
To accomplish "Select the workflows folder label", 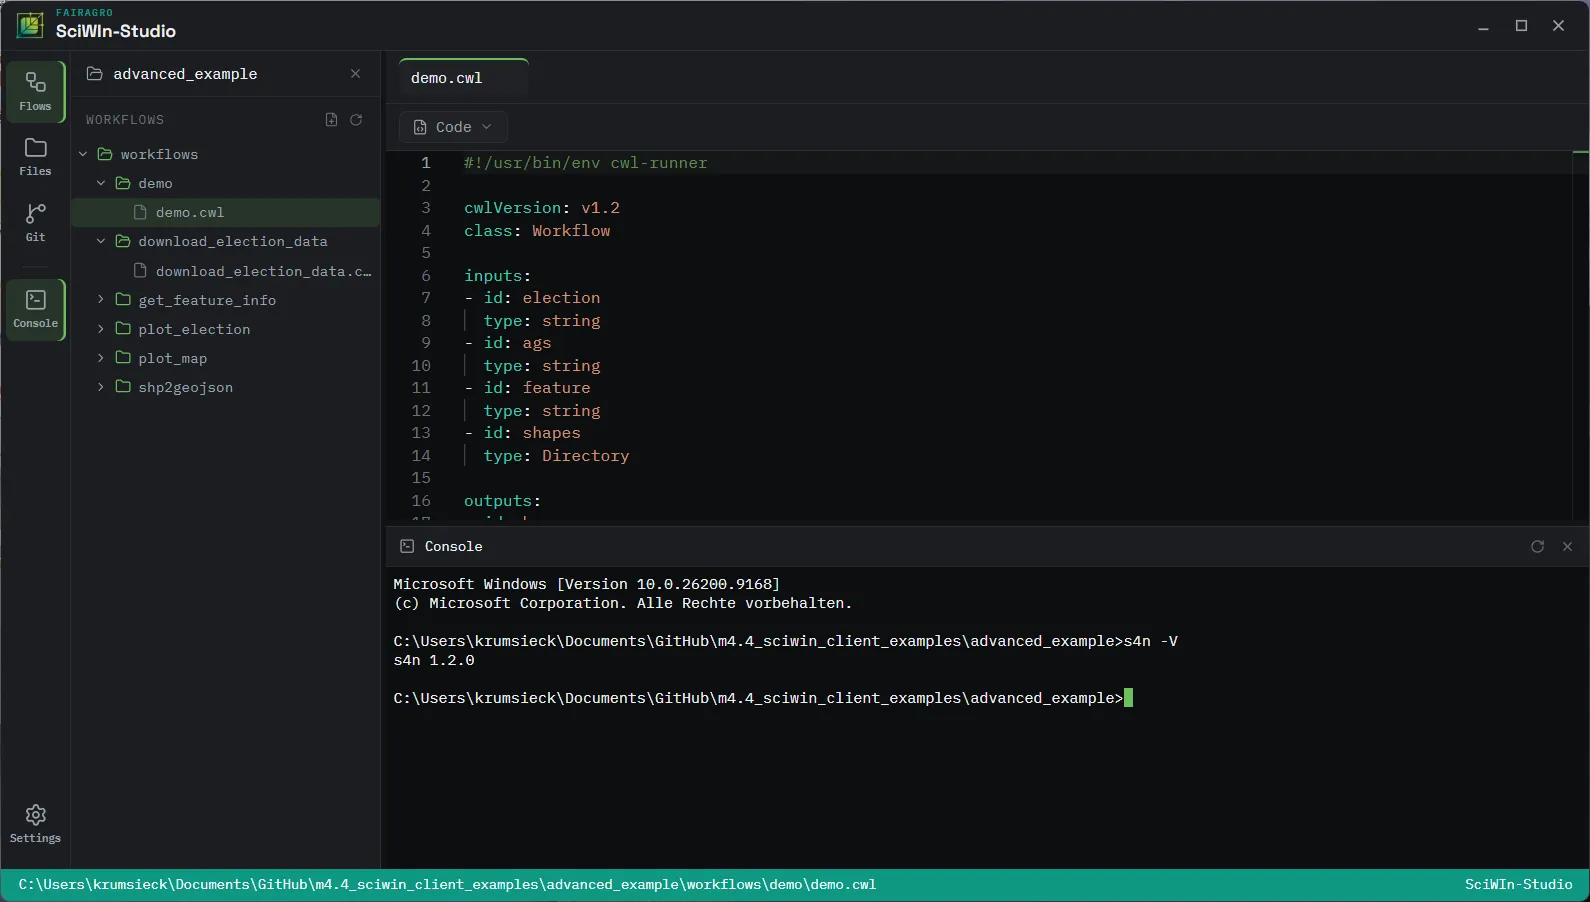I will pyautogui.click(x=159, y=154).
